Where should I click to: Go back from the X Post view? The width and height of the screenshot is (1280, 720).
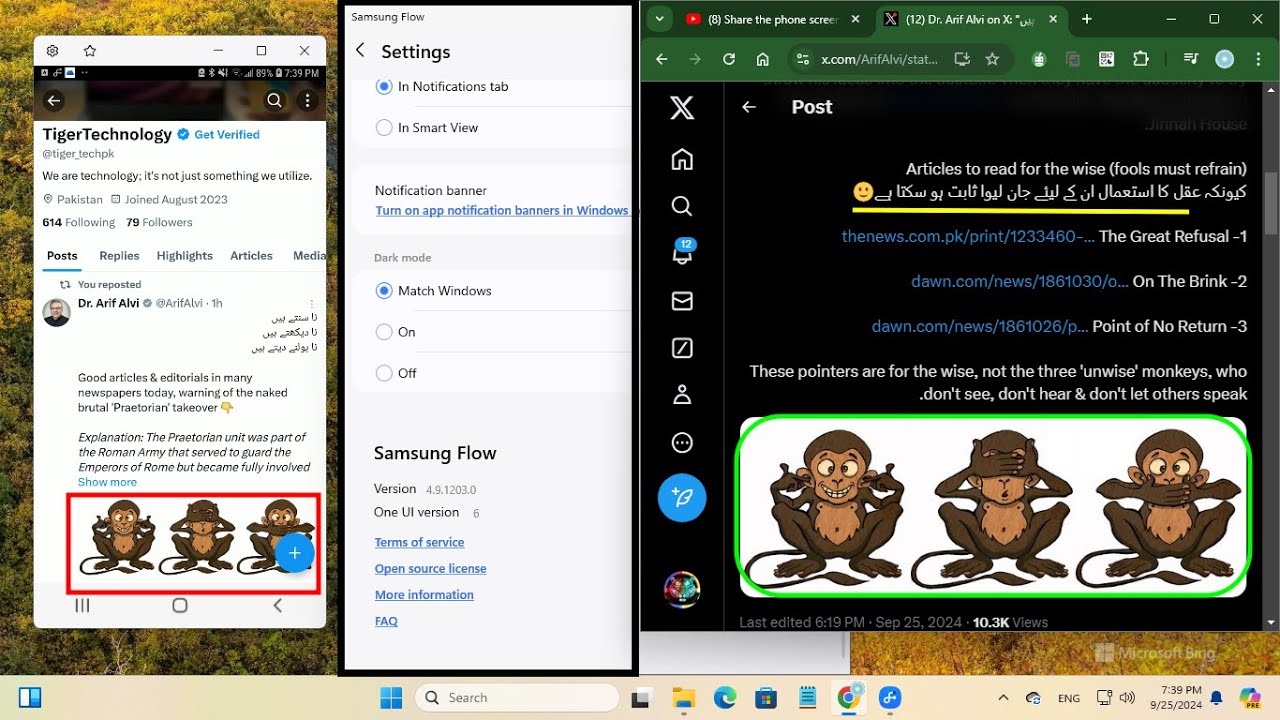coord(748,107)
